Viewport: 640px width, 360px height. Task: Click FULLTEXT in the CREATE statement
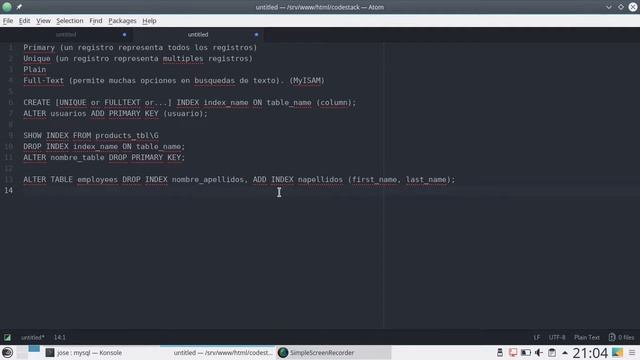point(122,102)
